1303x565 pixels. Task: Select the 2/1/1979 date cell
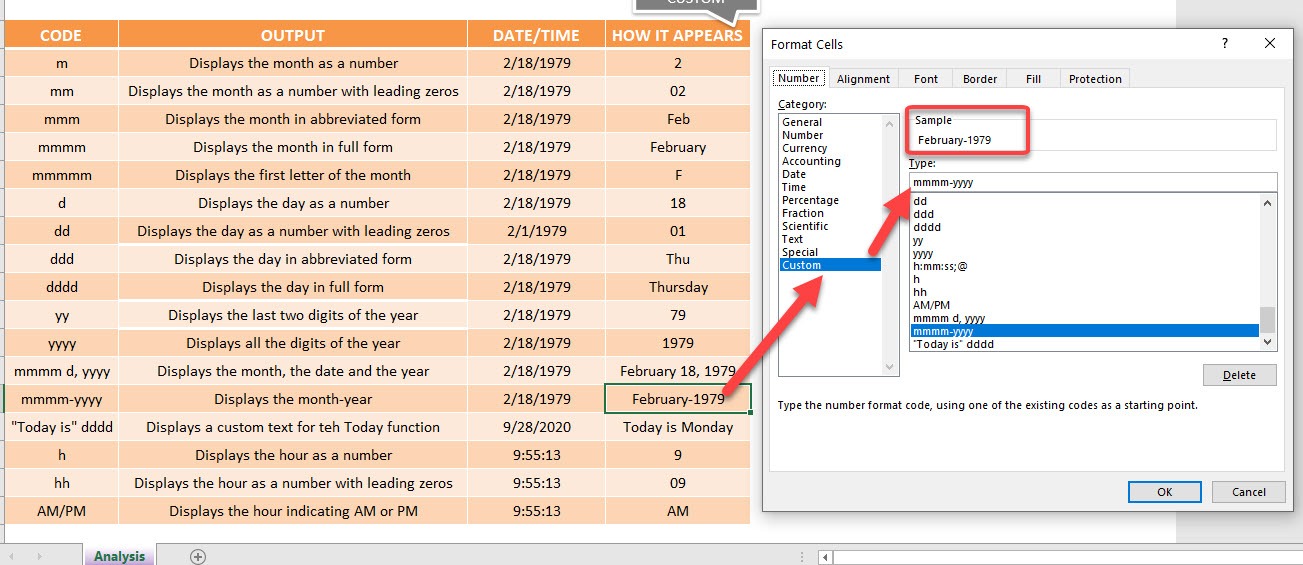(x=536, y=231)
